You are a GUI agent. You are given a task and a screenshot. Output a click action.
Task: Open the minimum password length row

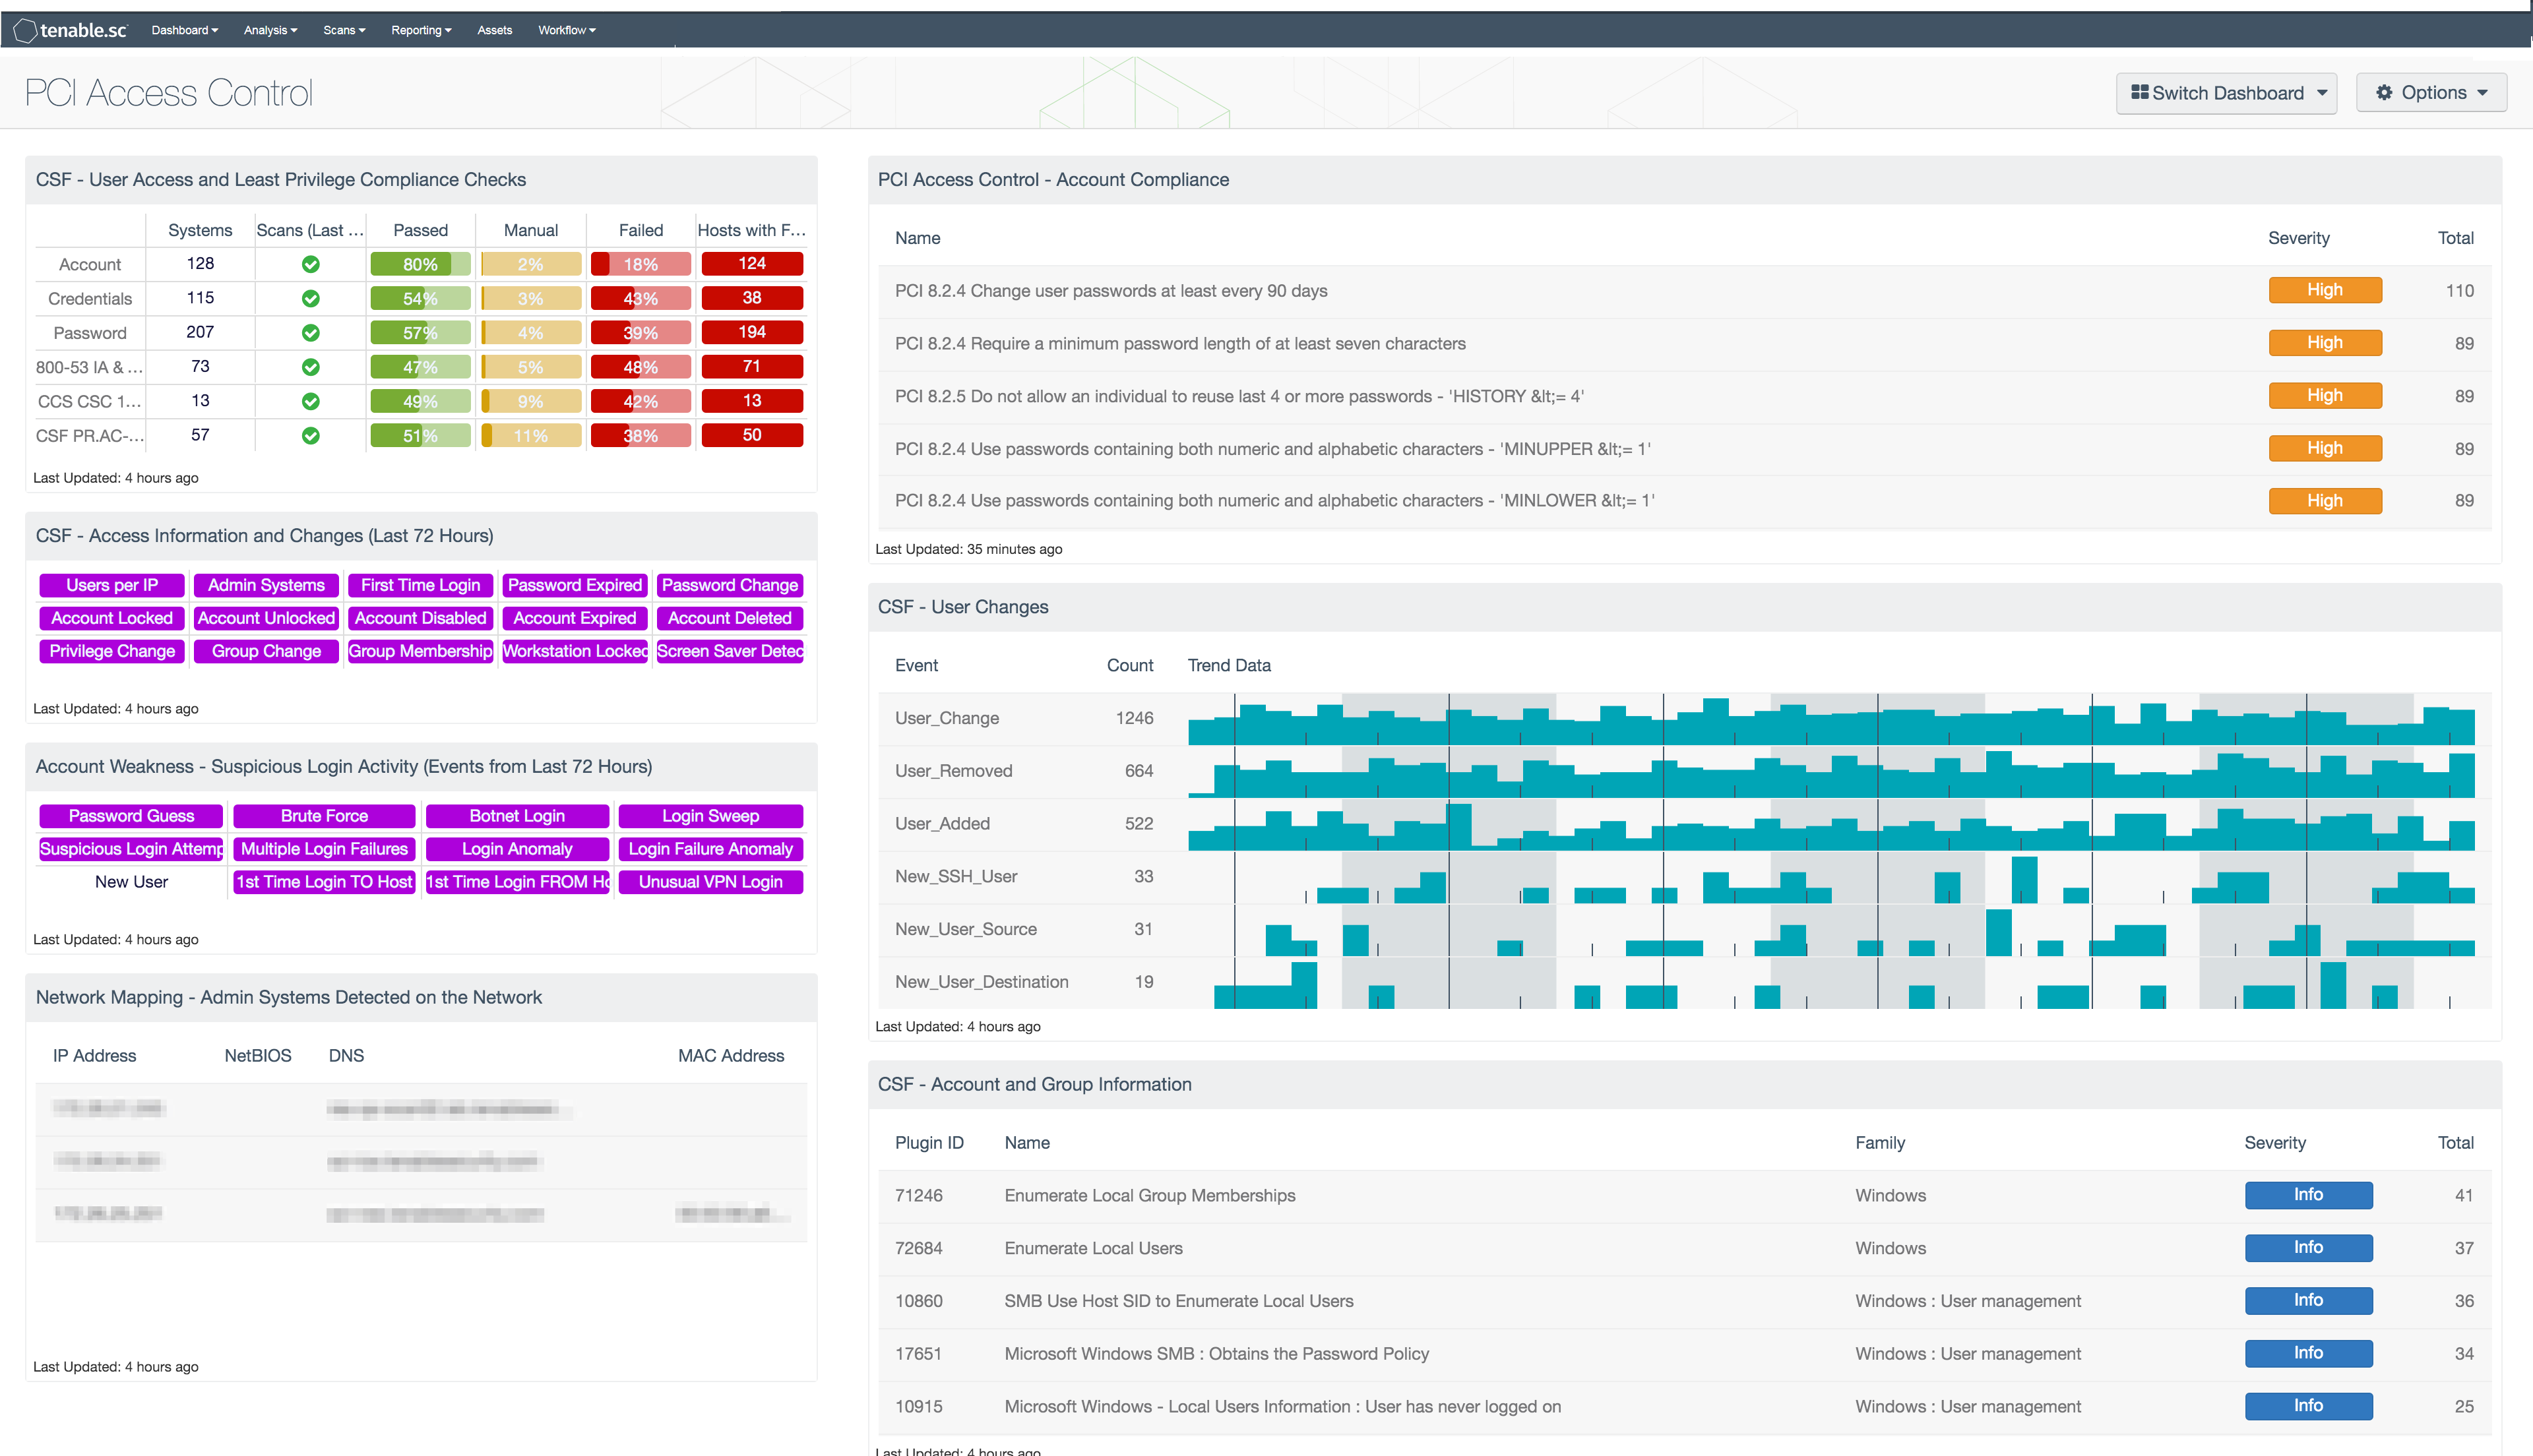pos(1685,343)
